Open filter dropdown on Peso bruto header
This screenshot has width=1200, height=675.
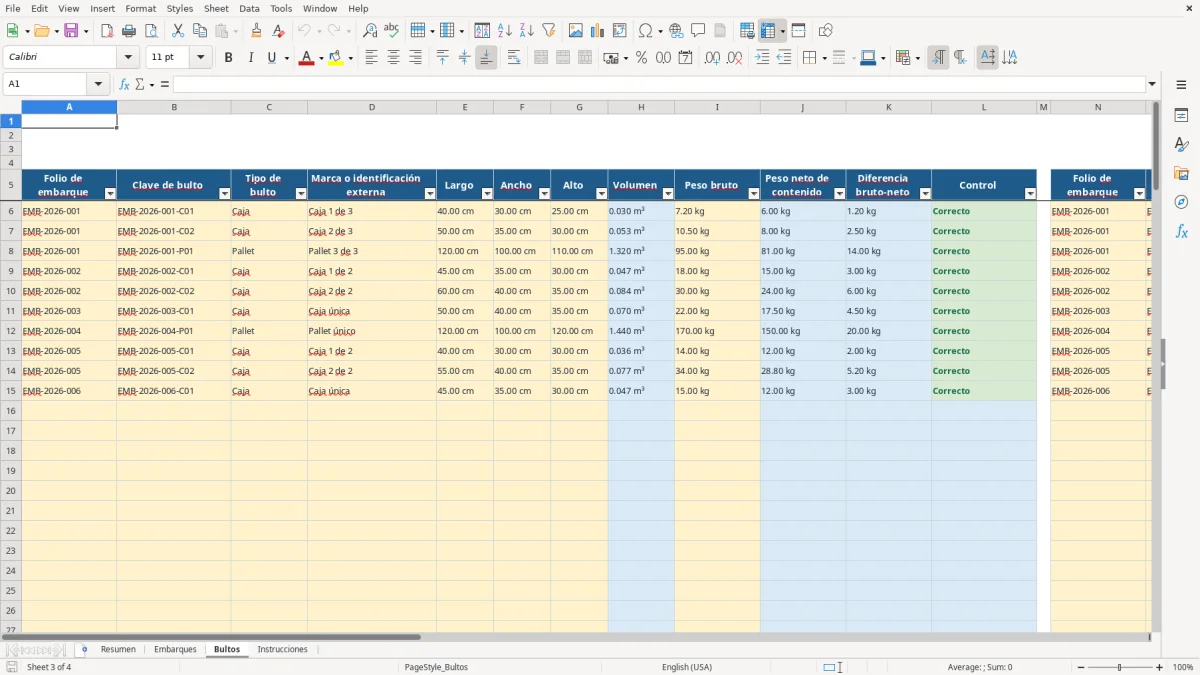(x=753, y=193)
